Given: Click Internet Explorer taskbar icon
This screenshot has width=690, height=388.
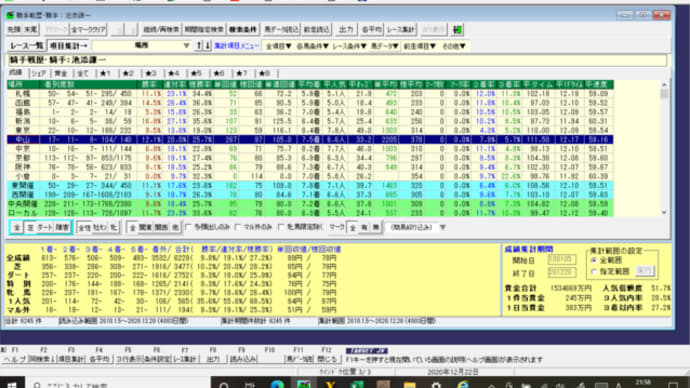Looking at the screenshot, I should pos(462,384).
